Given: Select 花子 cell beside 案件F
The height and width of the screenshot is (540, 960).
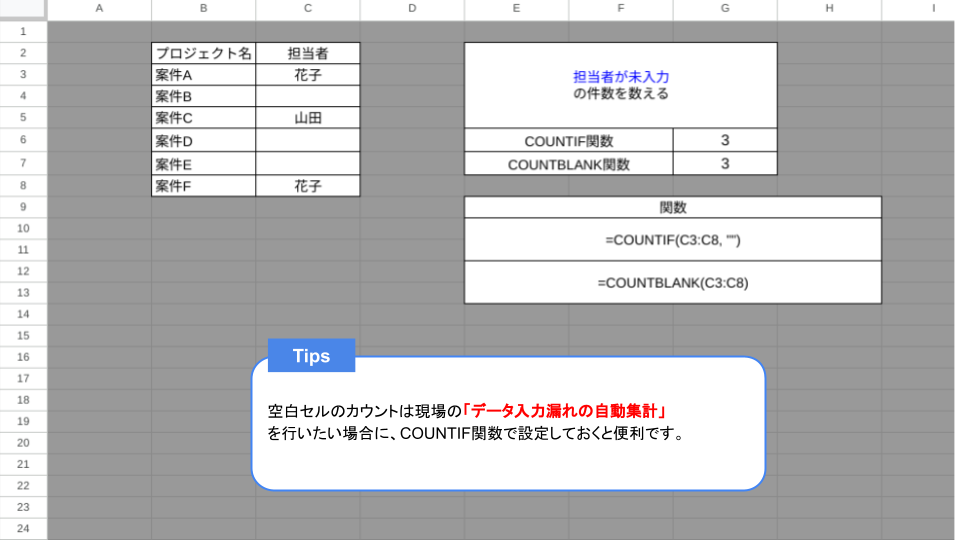Looking at the screenshot, I should click(308, 186).
